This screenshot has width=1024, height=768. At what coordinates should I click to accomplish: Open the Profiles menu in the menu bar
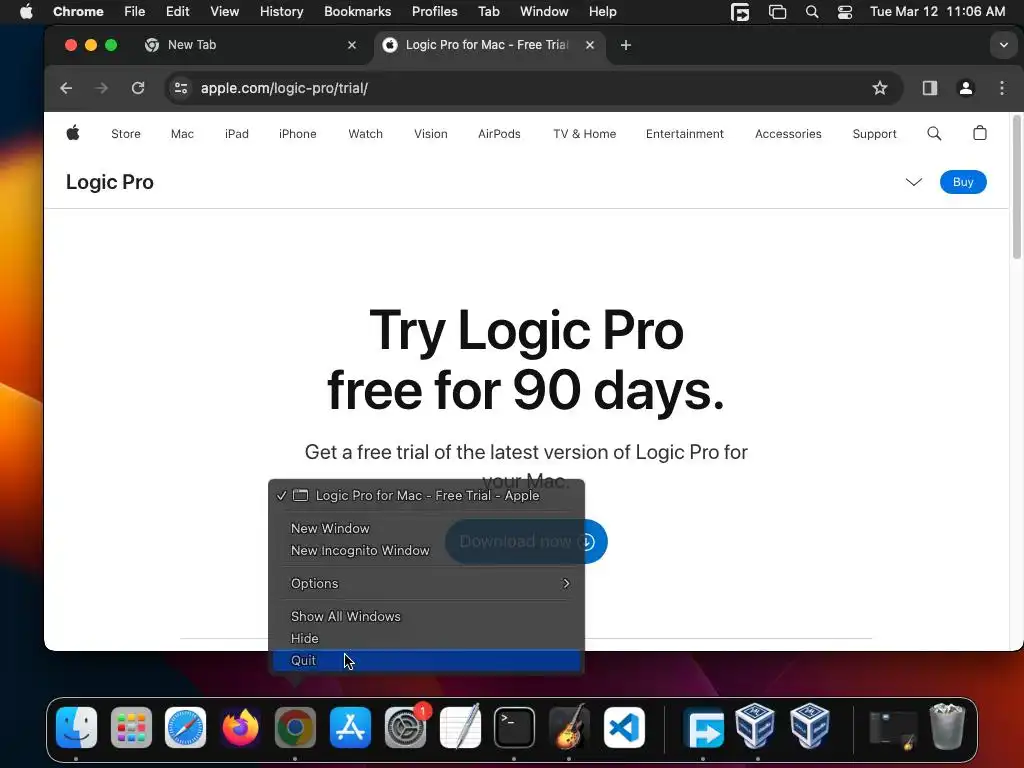pos(434,12)
